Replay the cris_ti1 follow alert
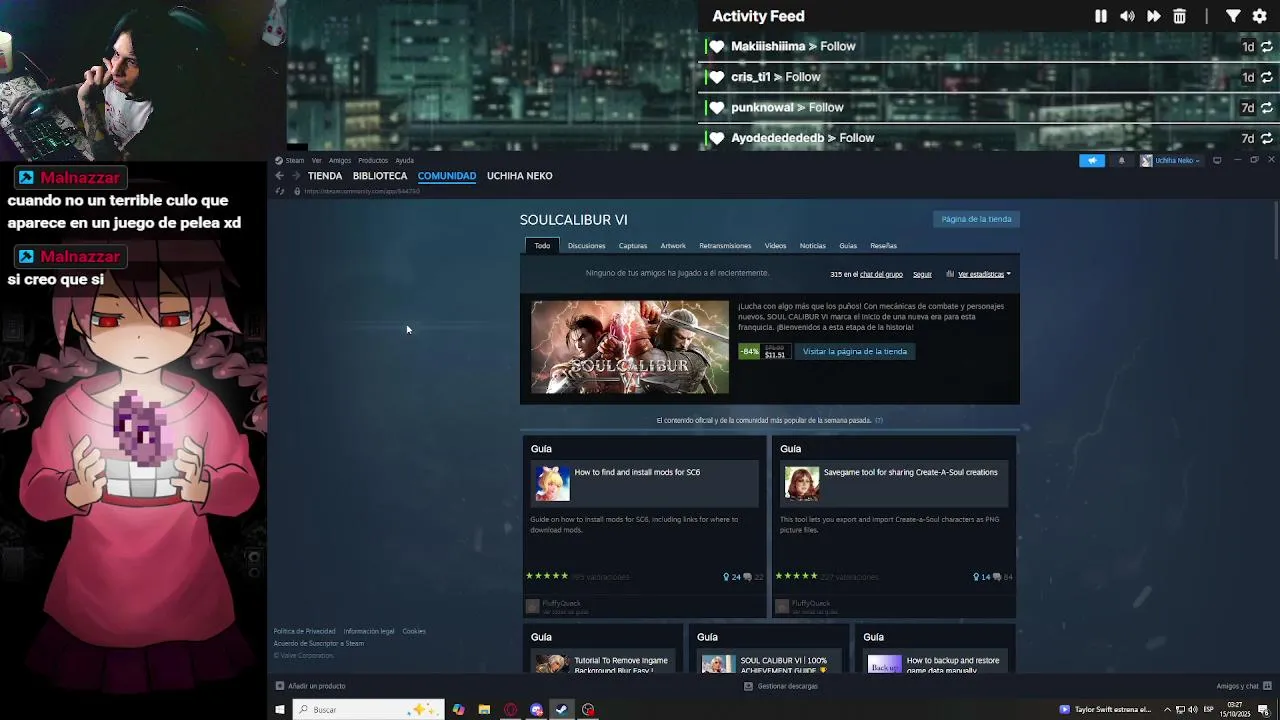Viewport: 1280px width, 720px height. coord(1266,77)
